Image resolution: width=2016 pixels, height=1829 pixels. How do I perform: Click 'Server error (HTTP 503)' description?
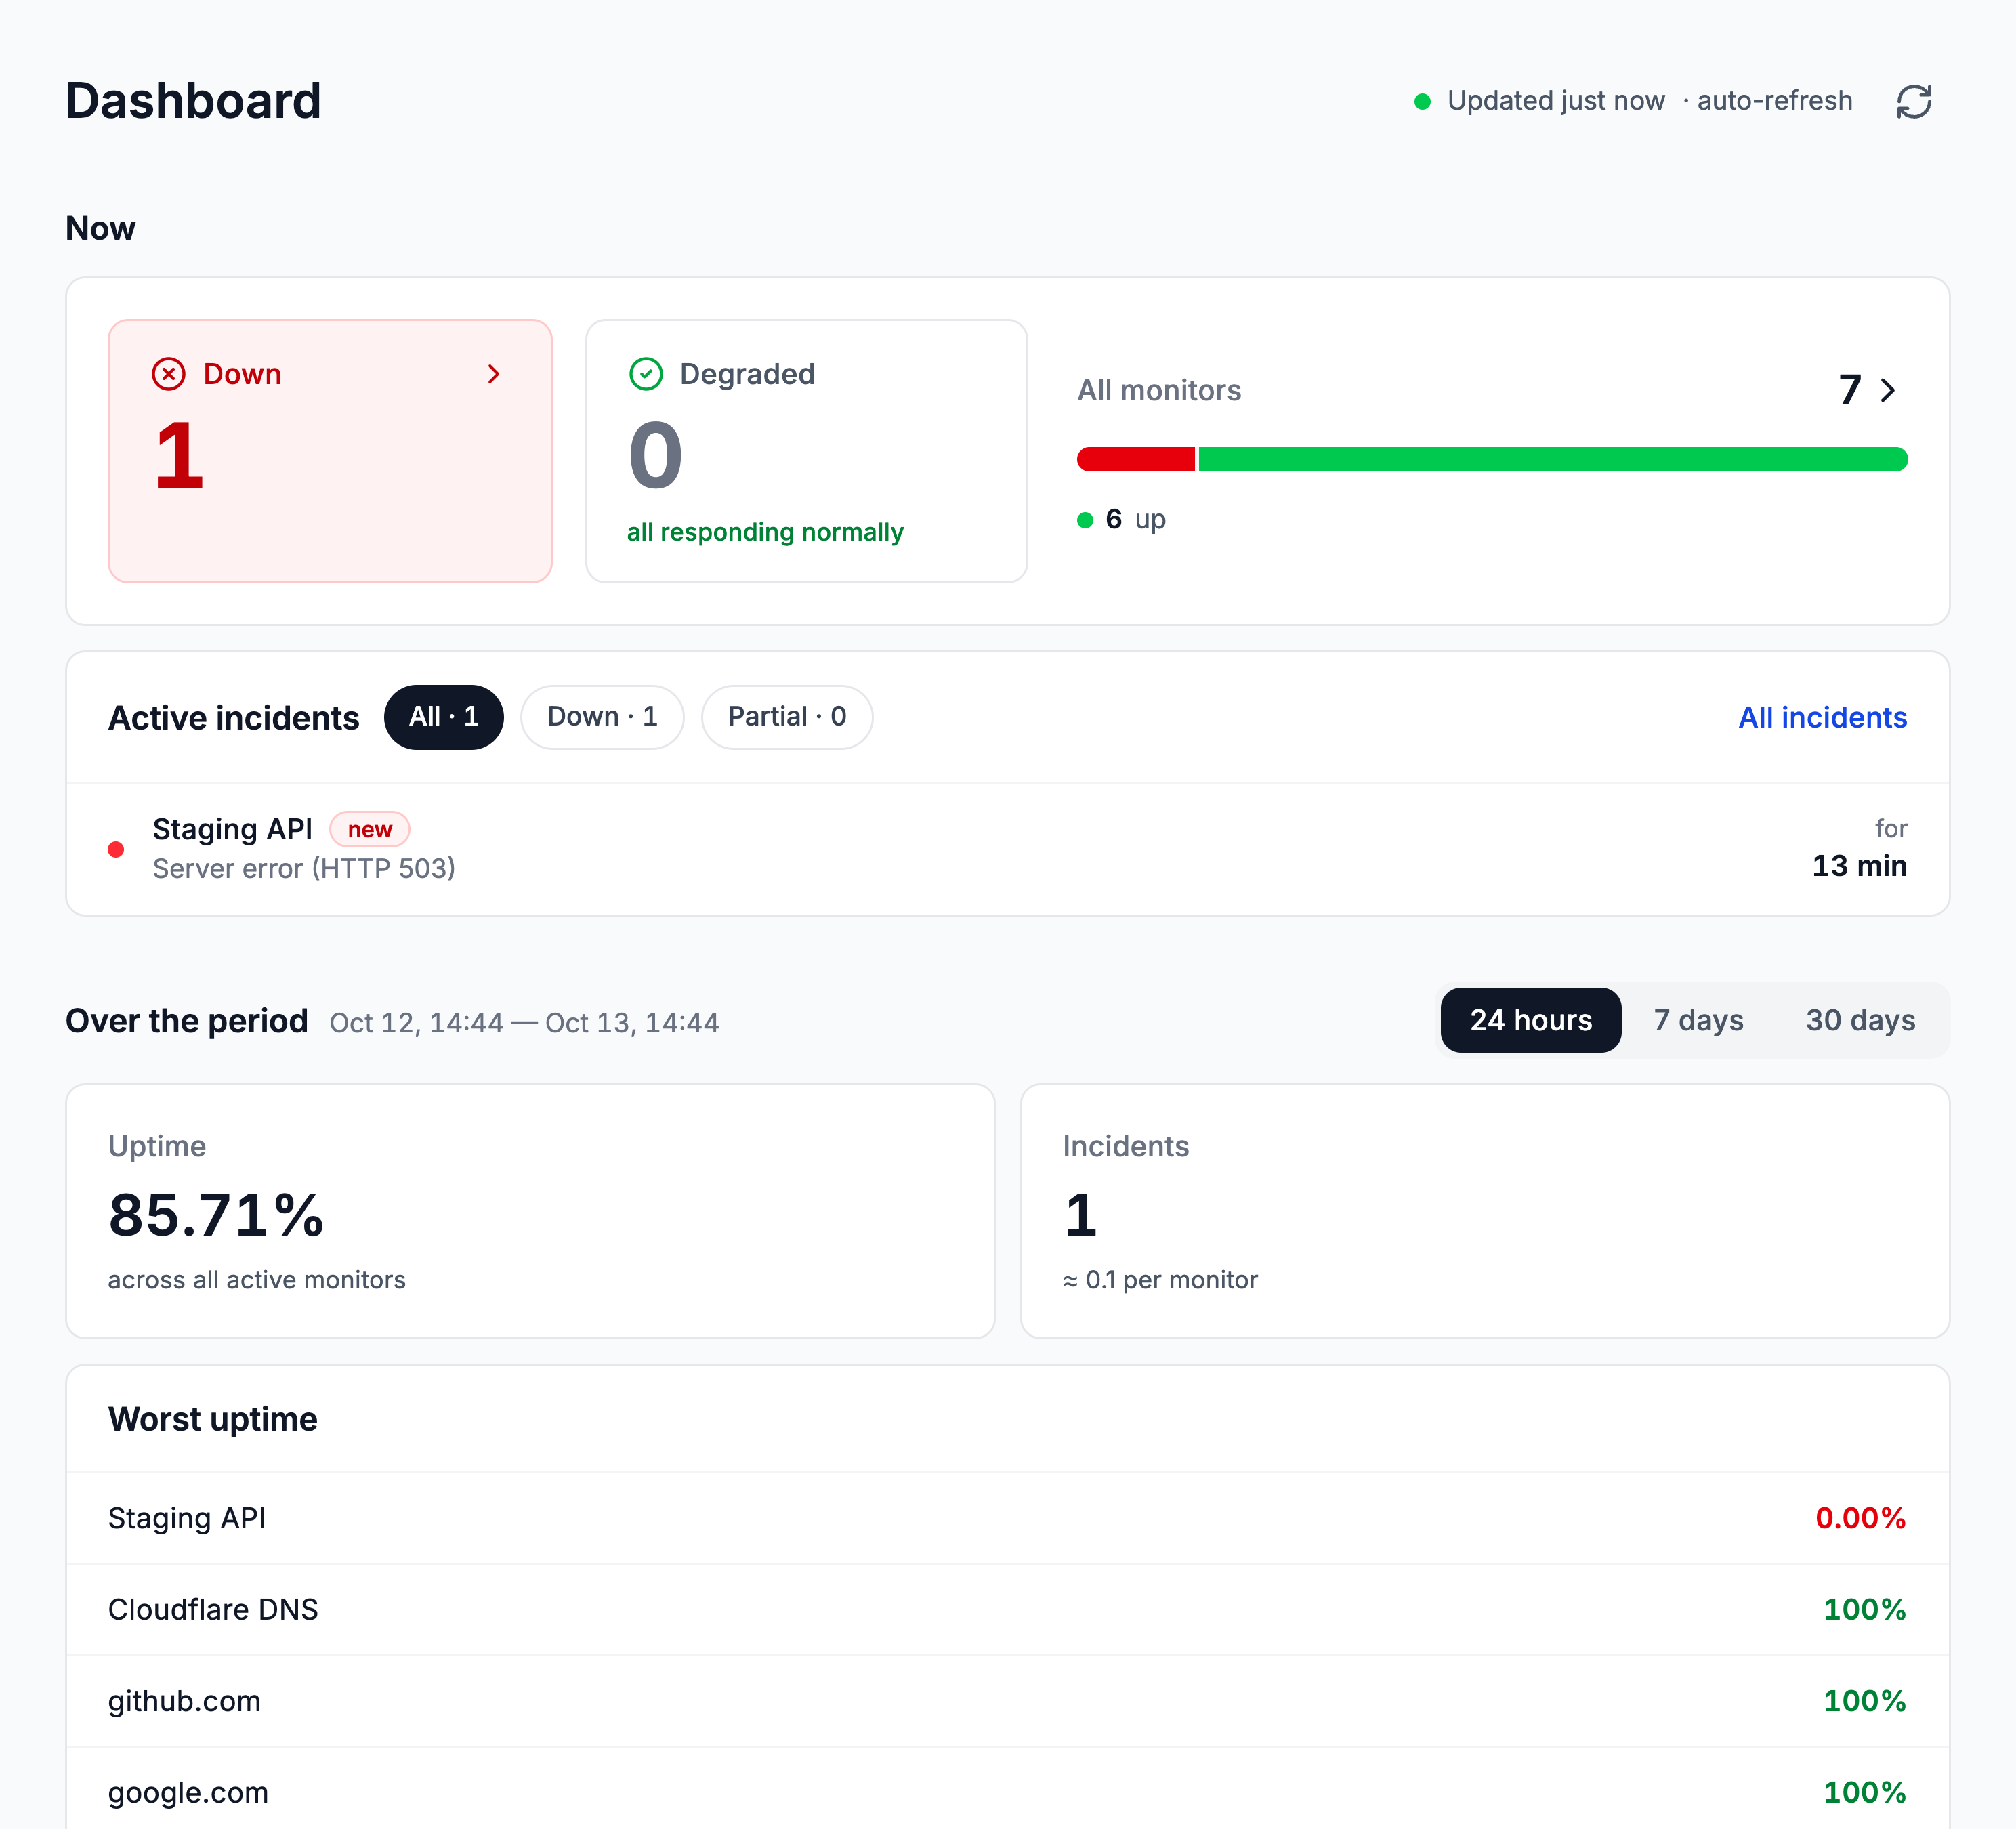(304, 868)
